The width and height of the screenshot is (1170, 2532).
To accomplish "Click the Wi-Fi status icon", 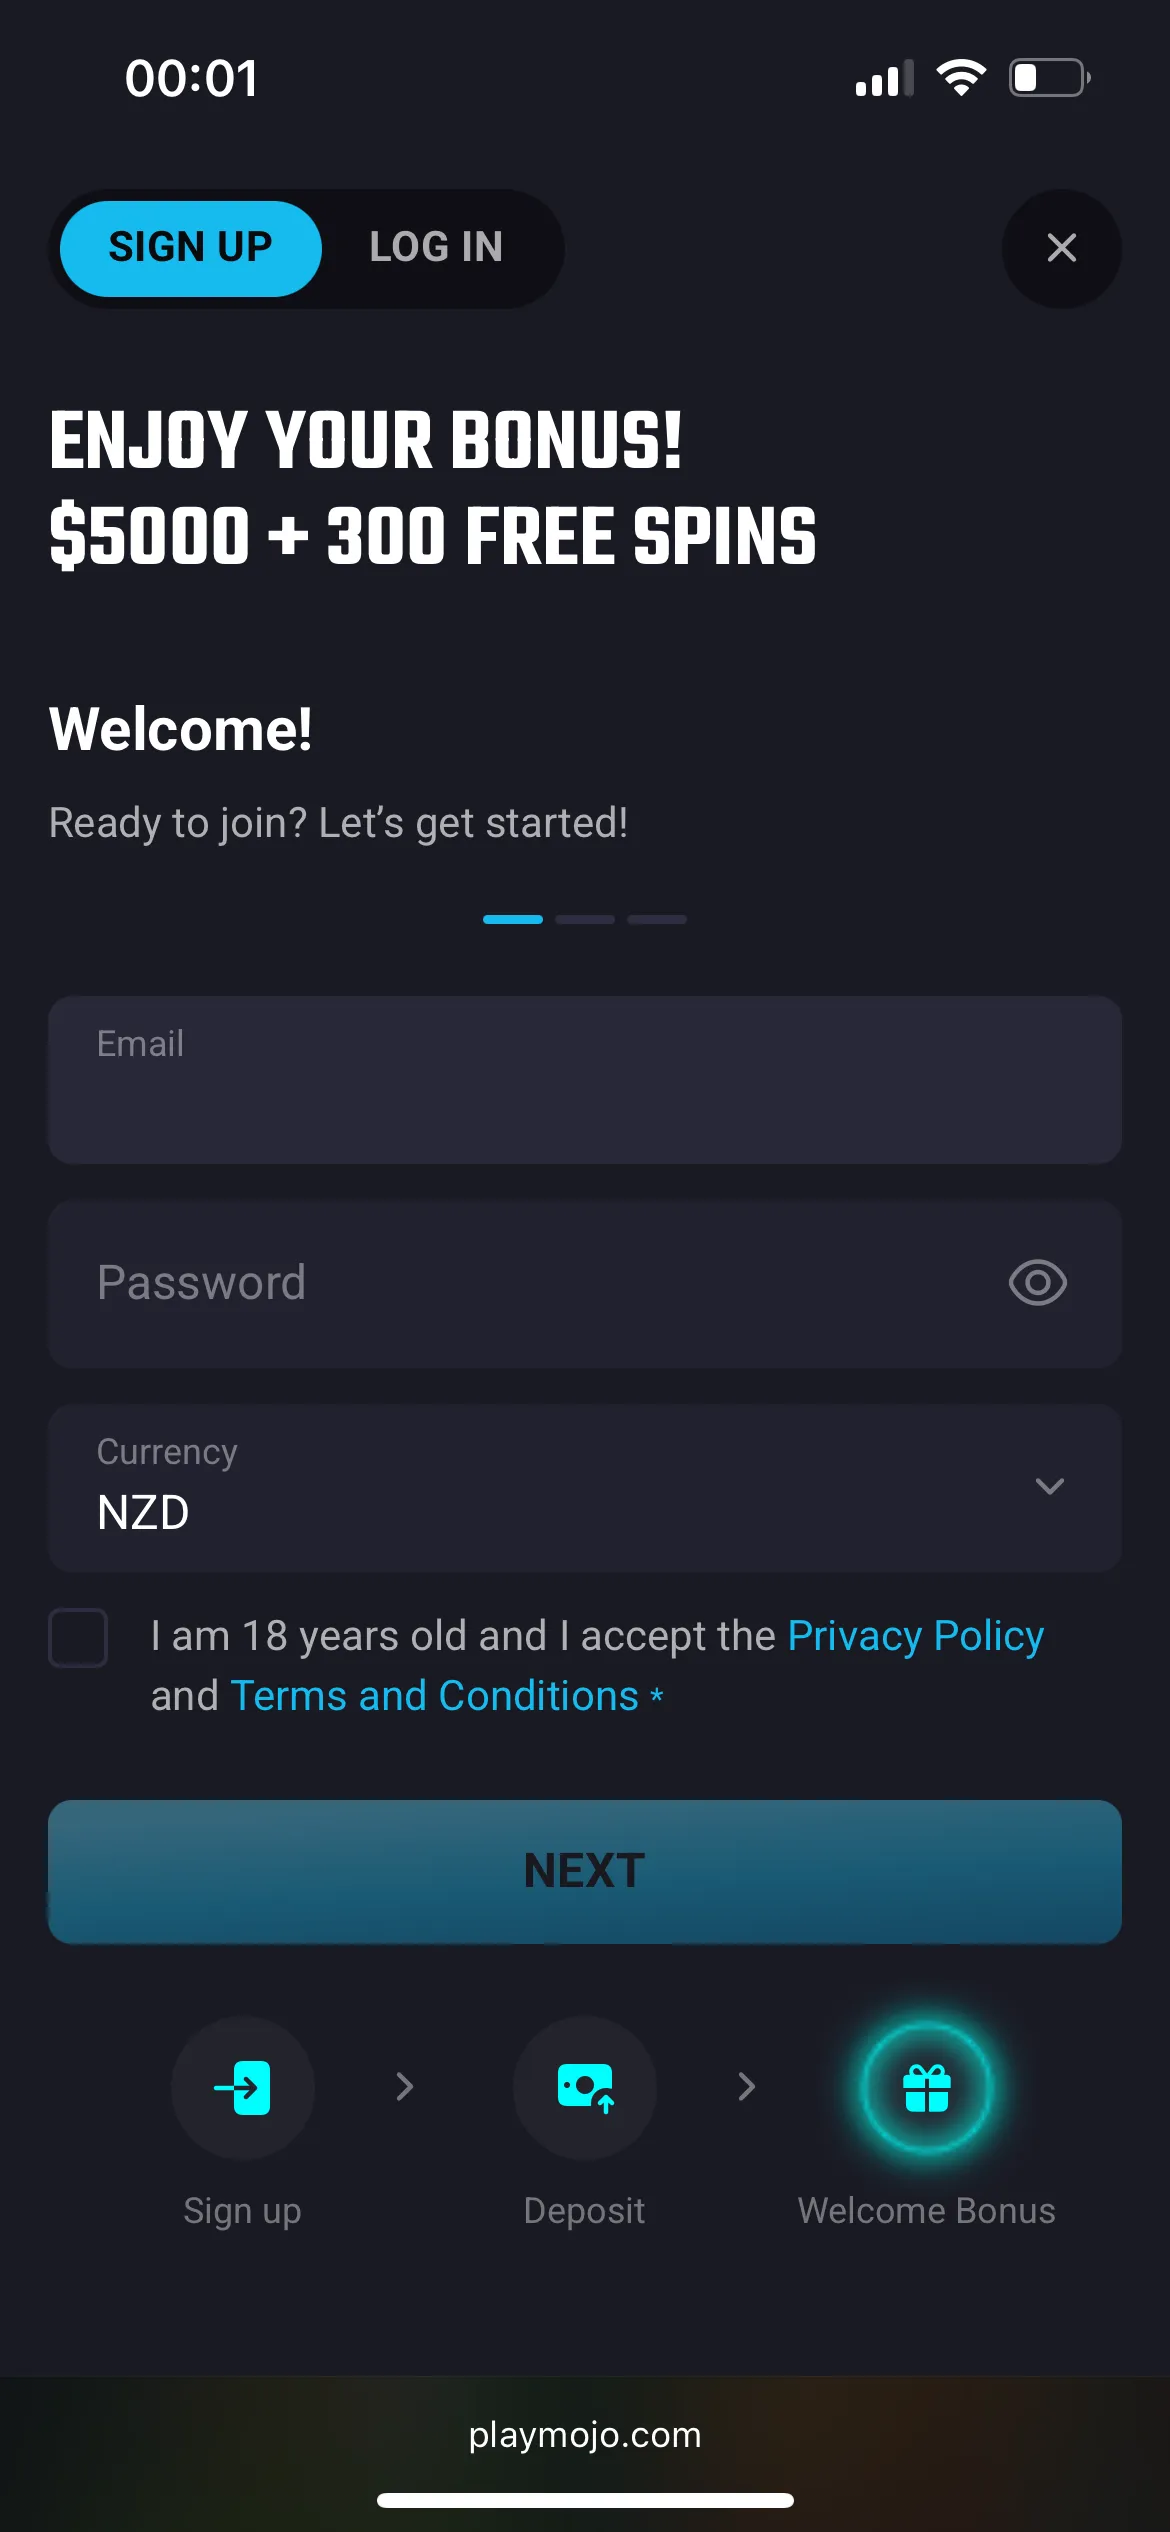I will 961,78.
